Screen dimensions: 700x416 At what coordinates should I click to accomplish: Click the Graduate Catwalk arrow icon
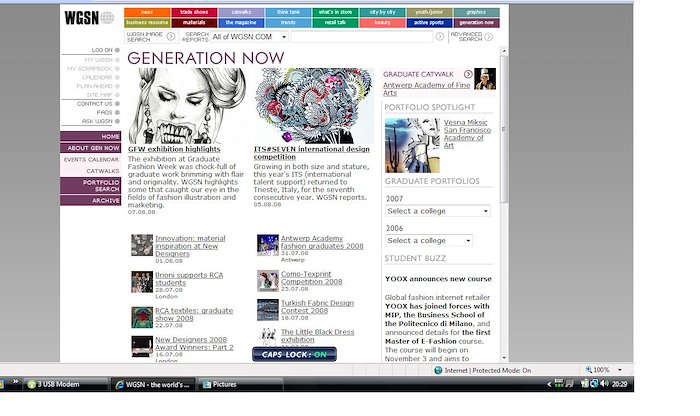tap(468, 74)
